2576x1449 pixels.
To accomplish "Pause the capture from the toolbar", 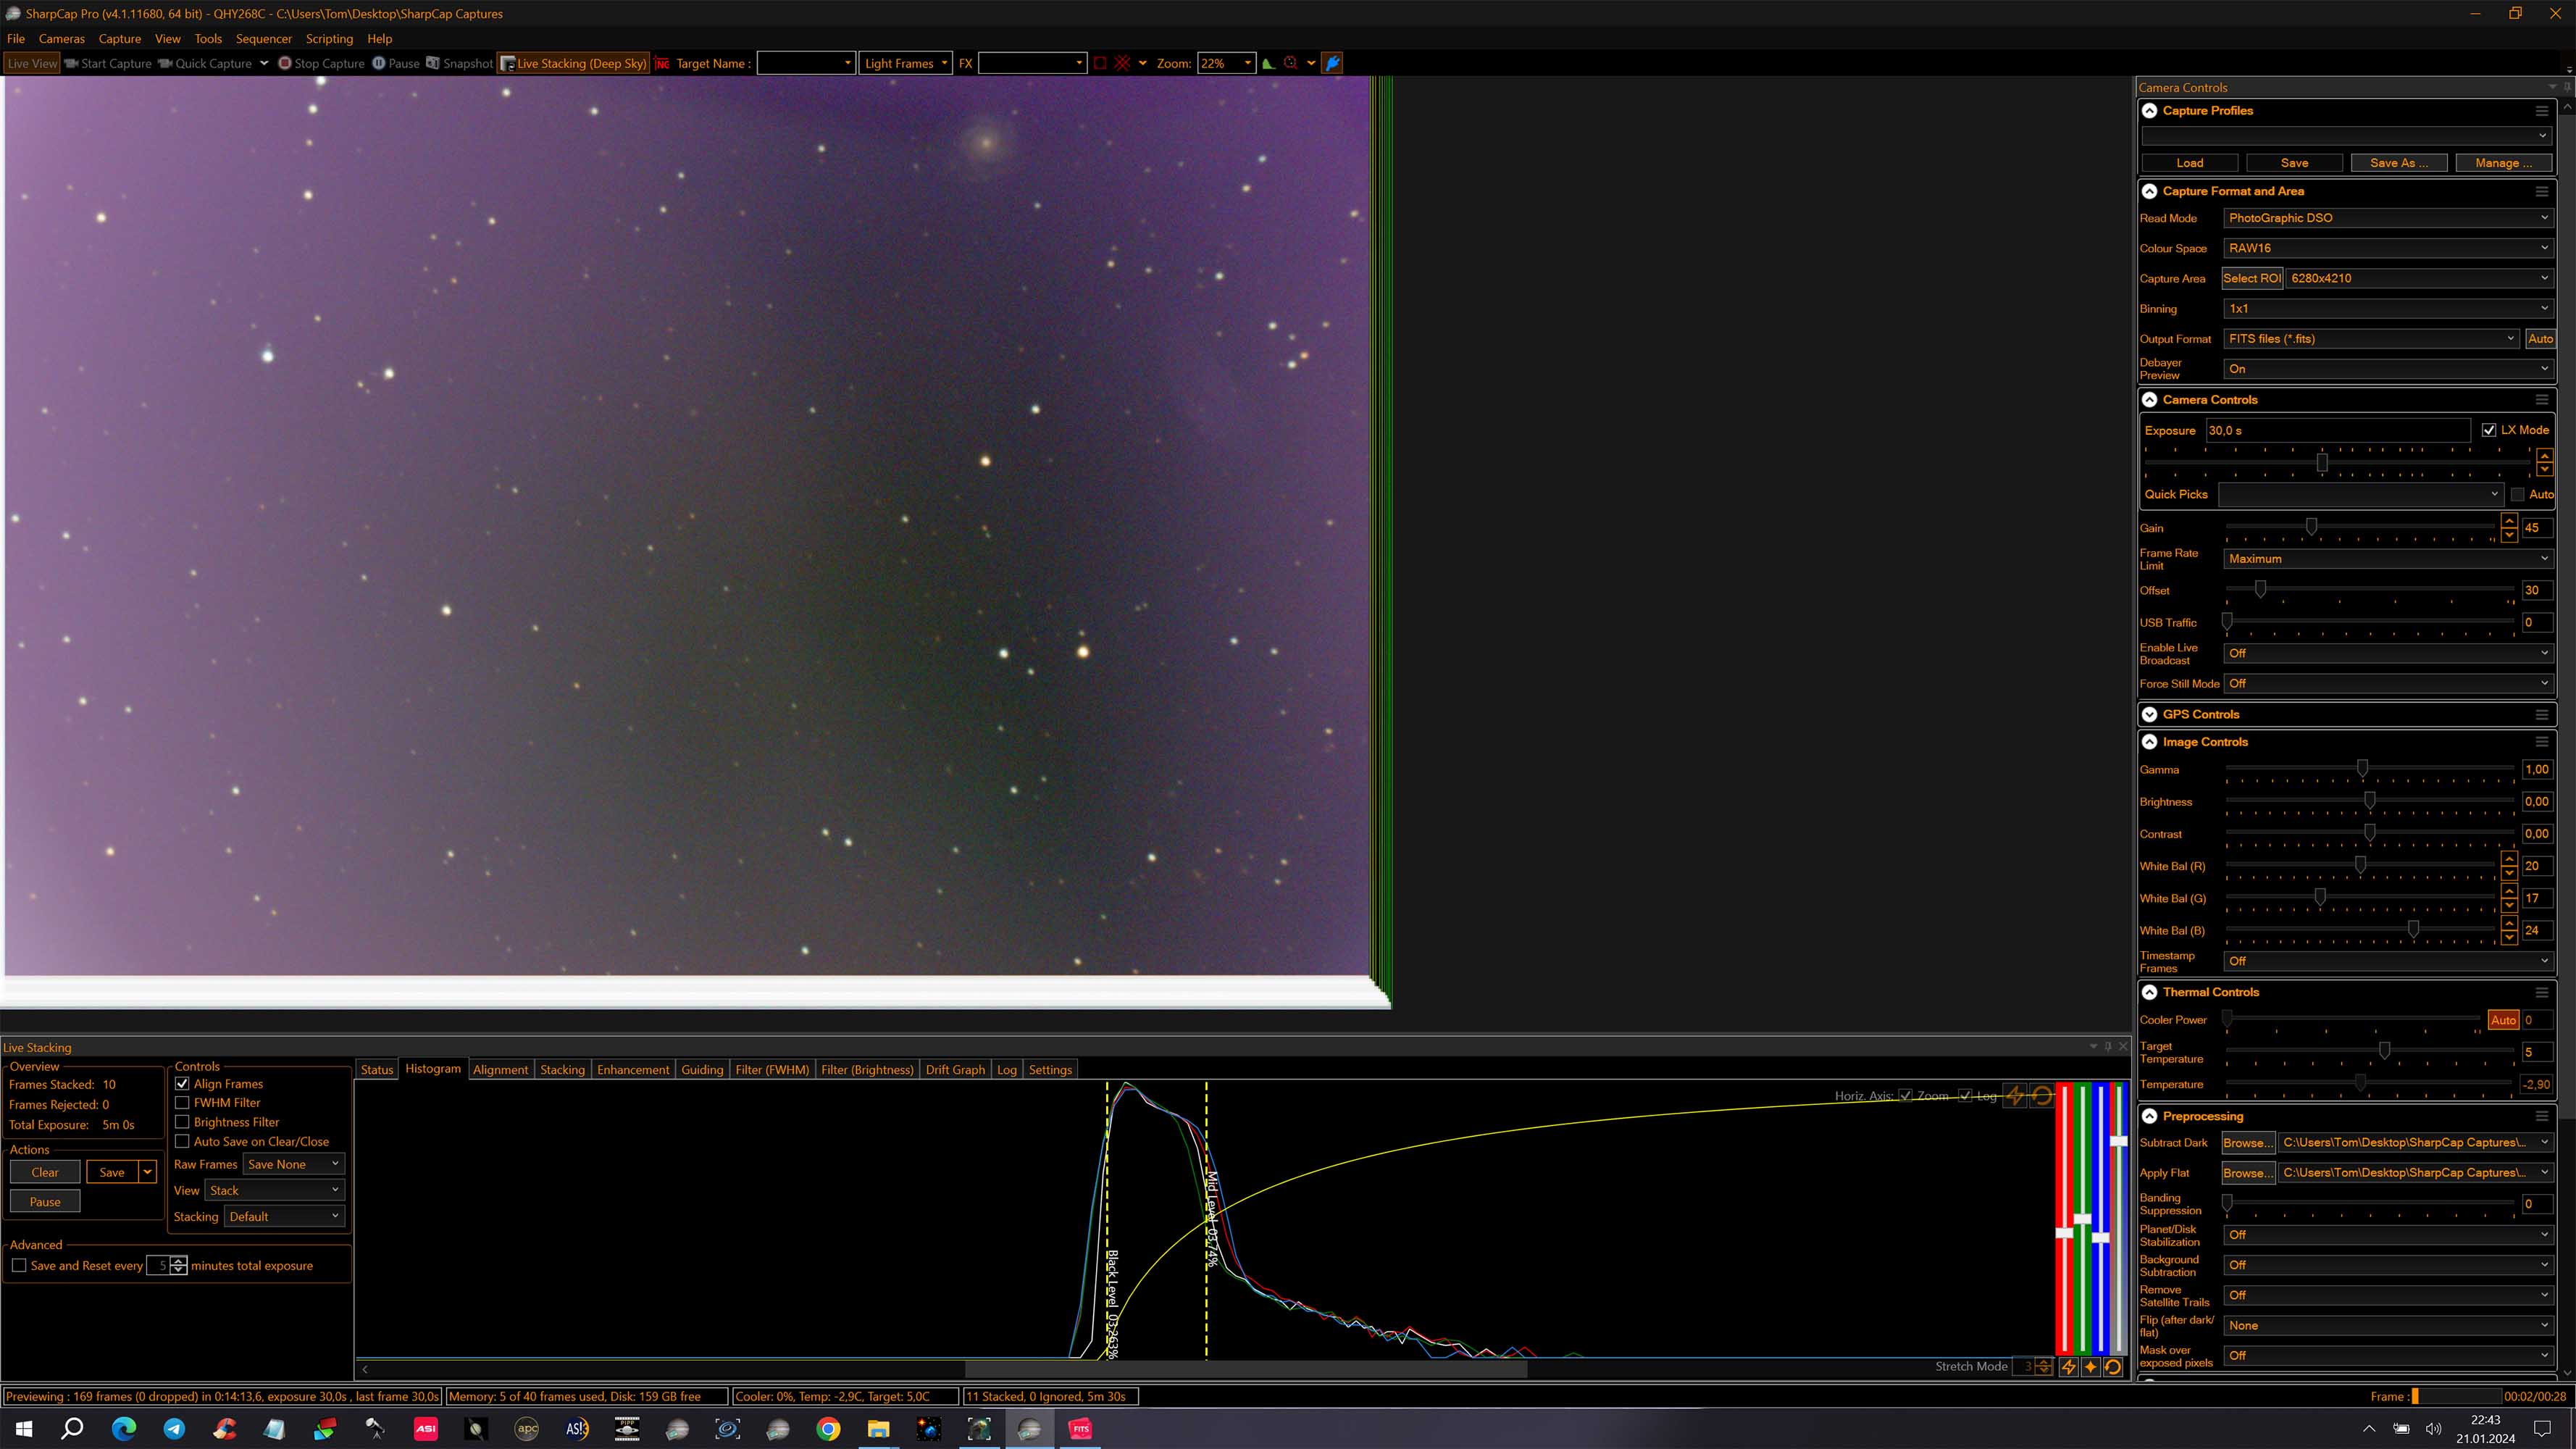I will pos(395,63).
